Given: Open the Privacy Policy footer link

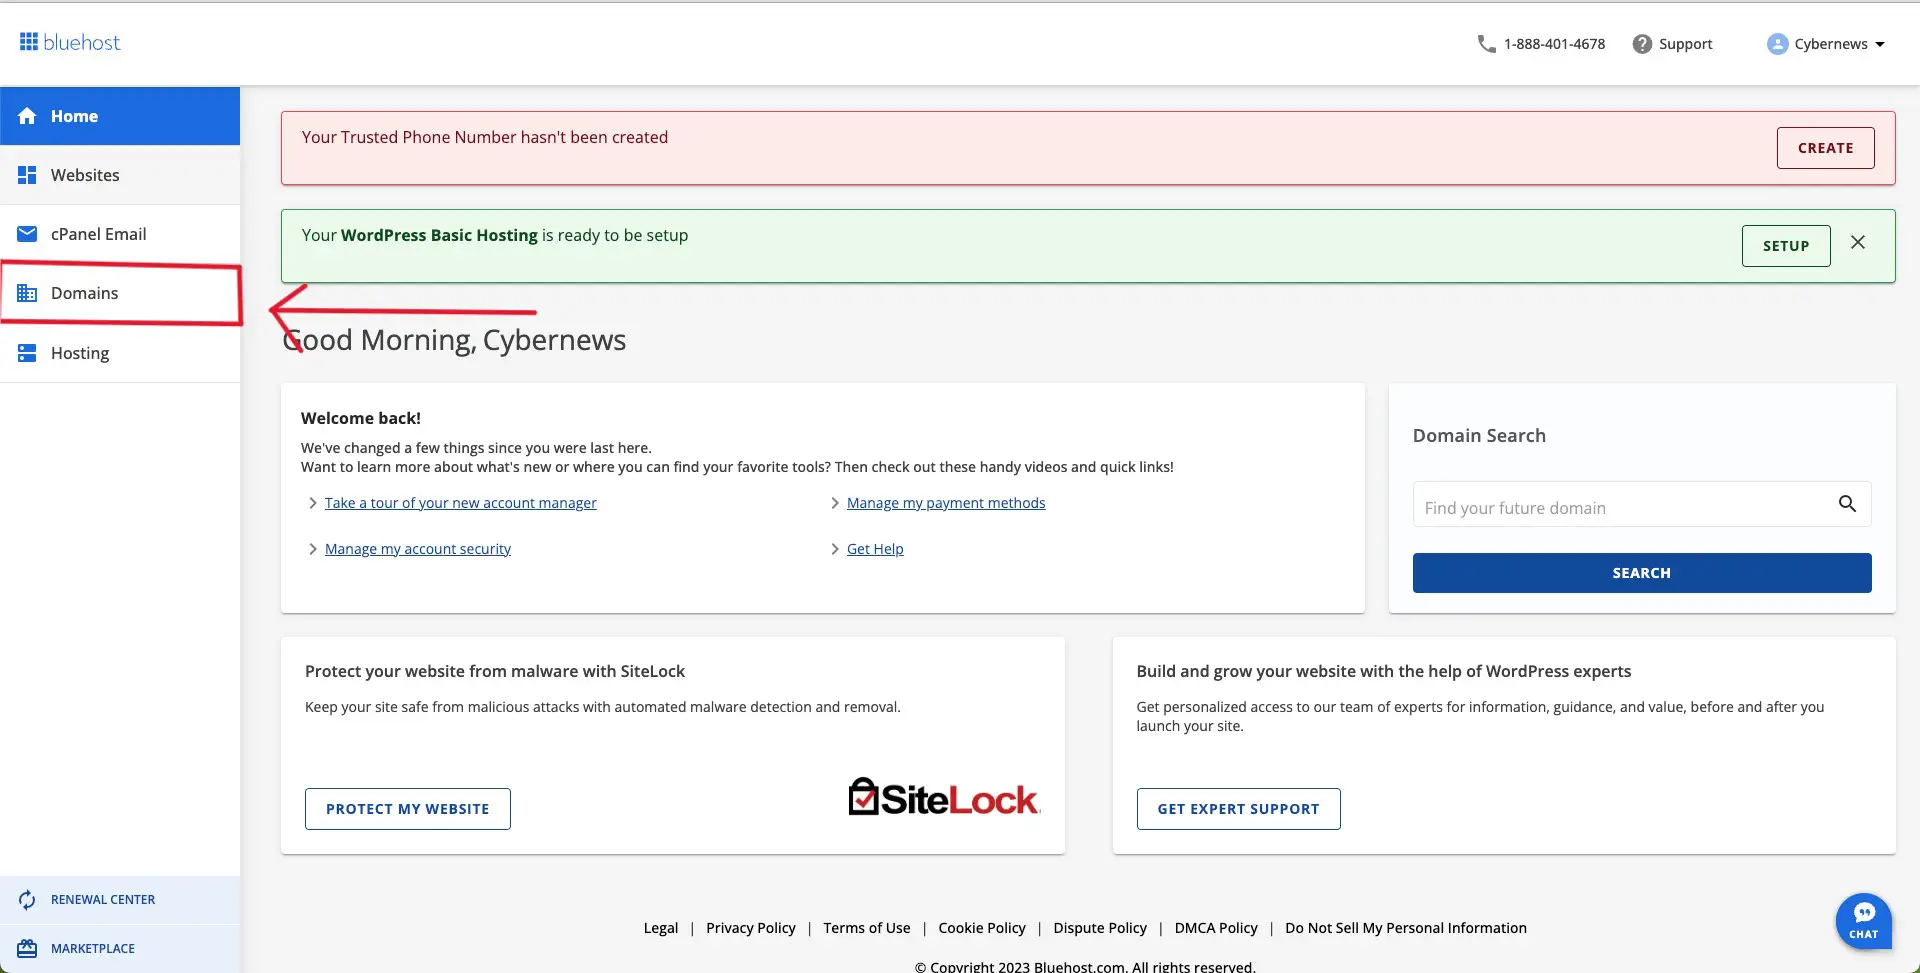Looking at the screenshot, I should [x=751, y=928].
